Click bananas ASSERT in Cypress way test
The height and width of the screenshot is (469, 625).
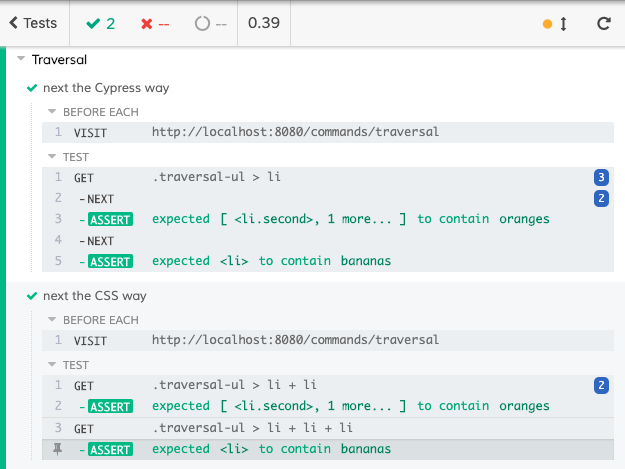[x=328, y=261]
